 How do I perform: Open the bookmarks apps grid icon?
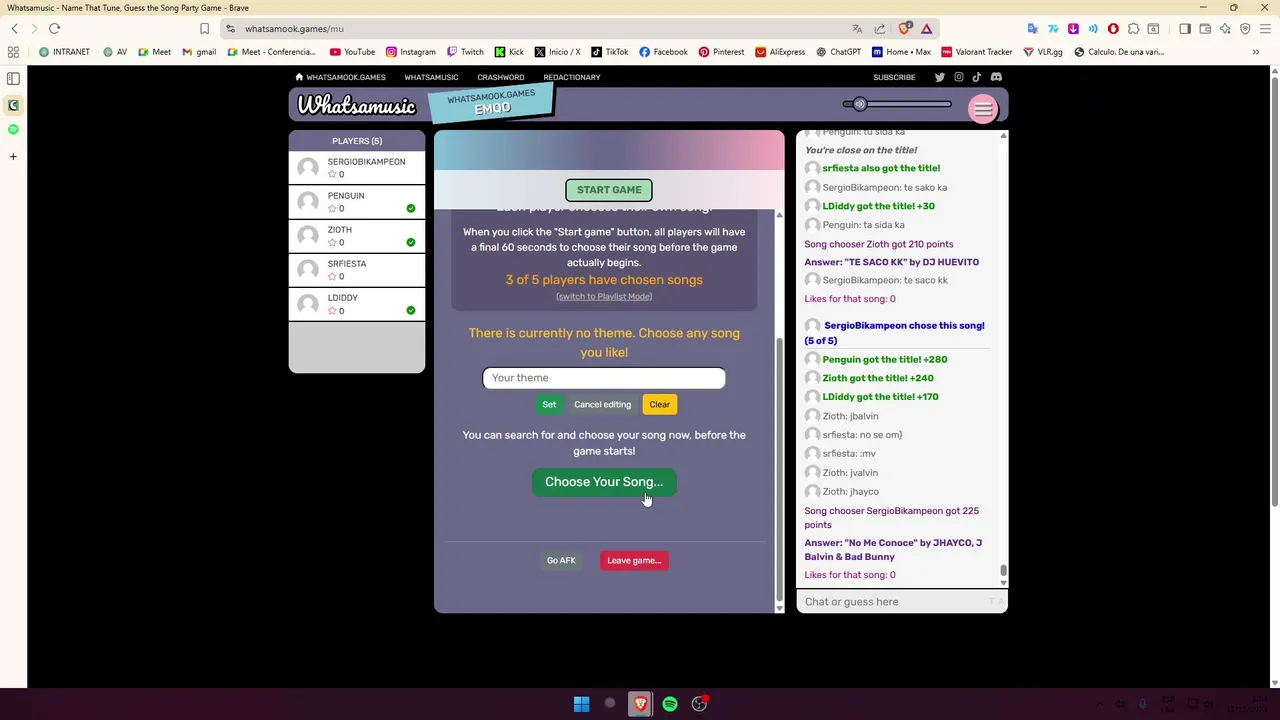[13, 52]
